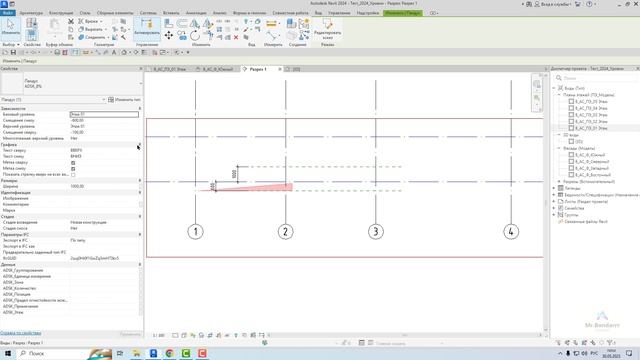This screenshot has height=360, width=640.
Task: Toggle the 'Метка сверху' checkbox
Action: click(73, 163)
